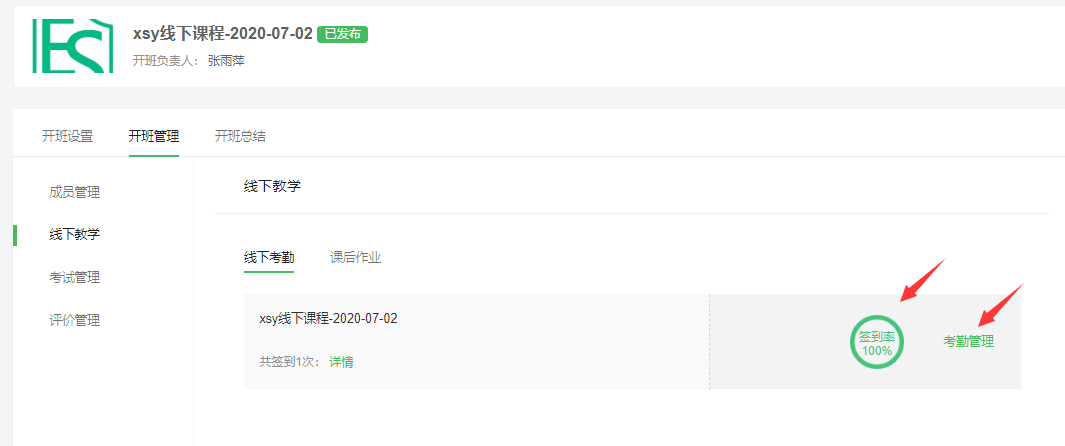Viewport: 1065px width, 446px height.
Task: Click the manager name 张雨萍
Action: tap(226, 61)
